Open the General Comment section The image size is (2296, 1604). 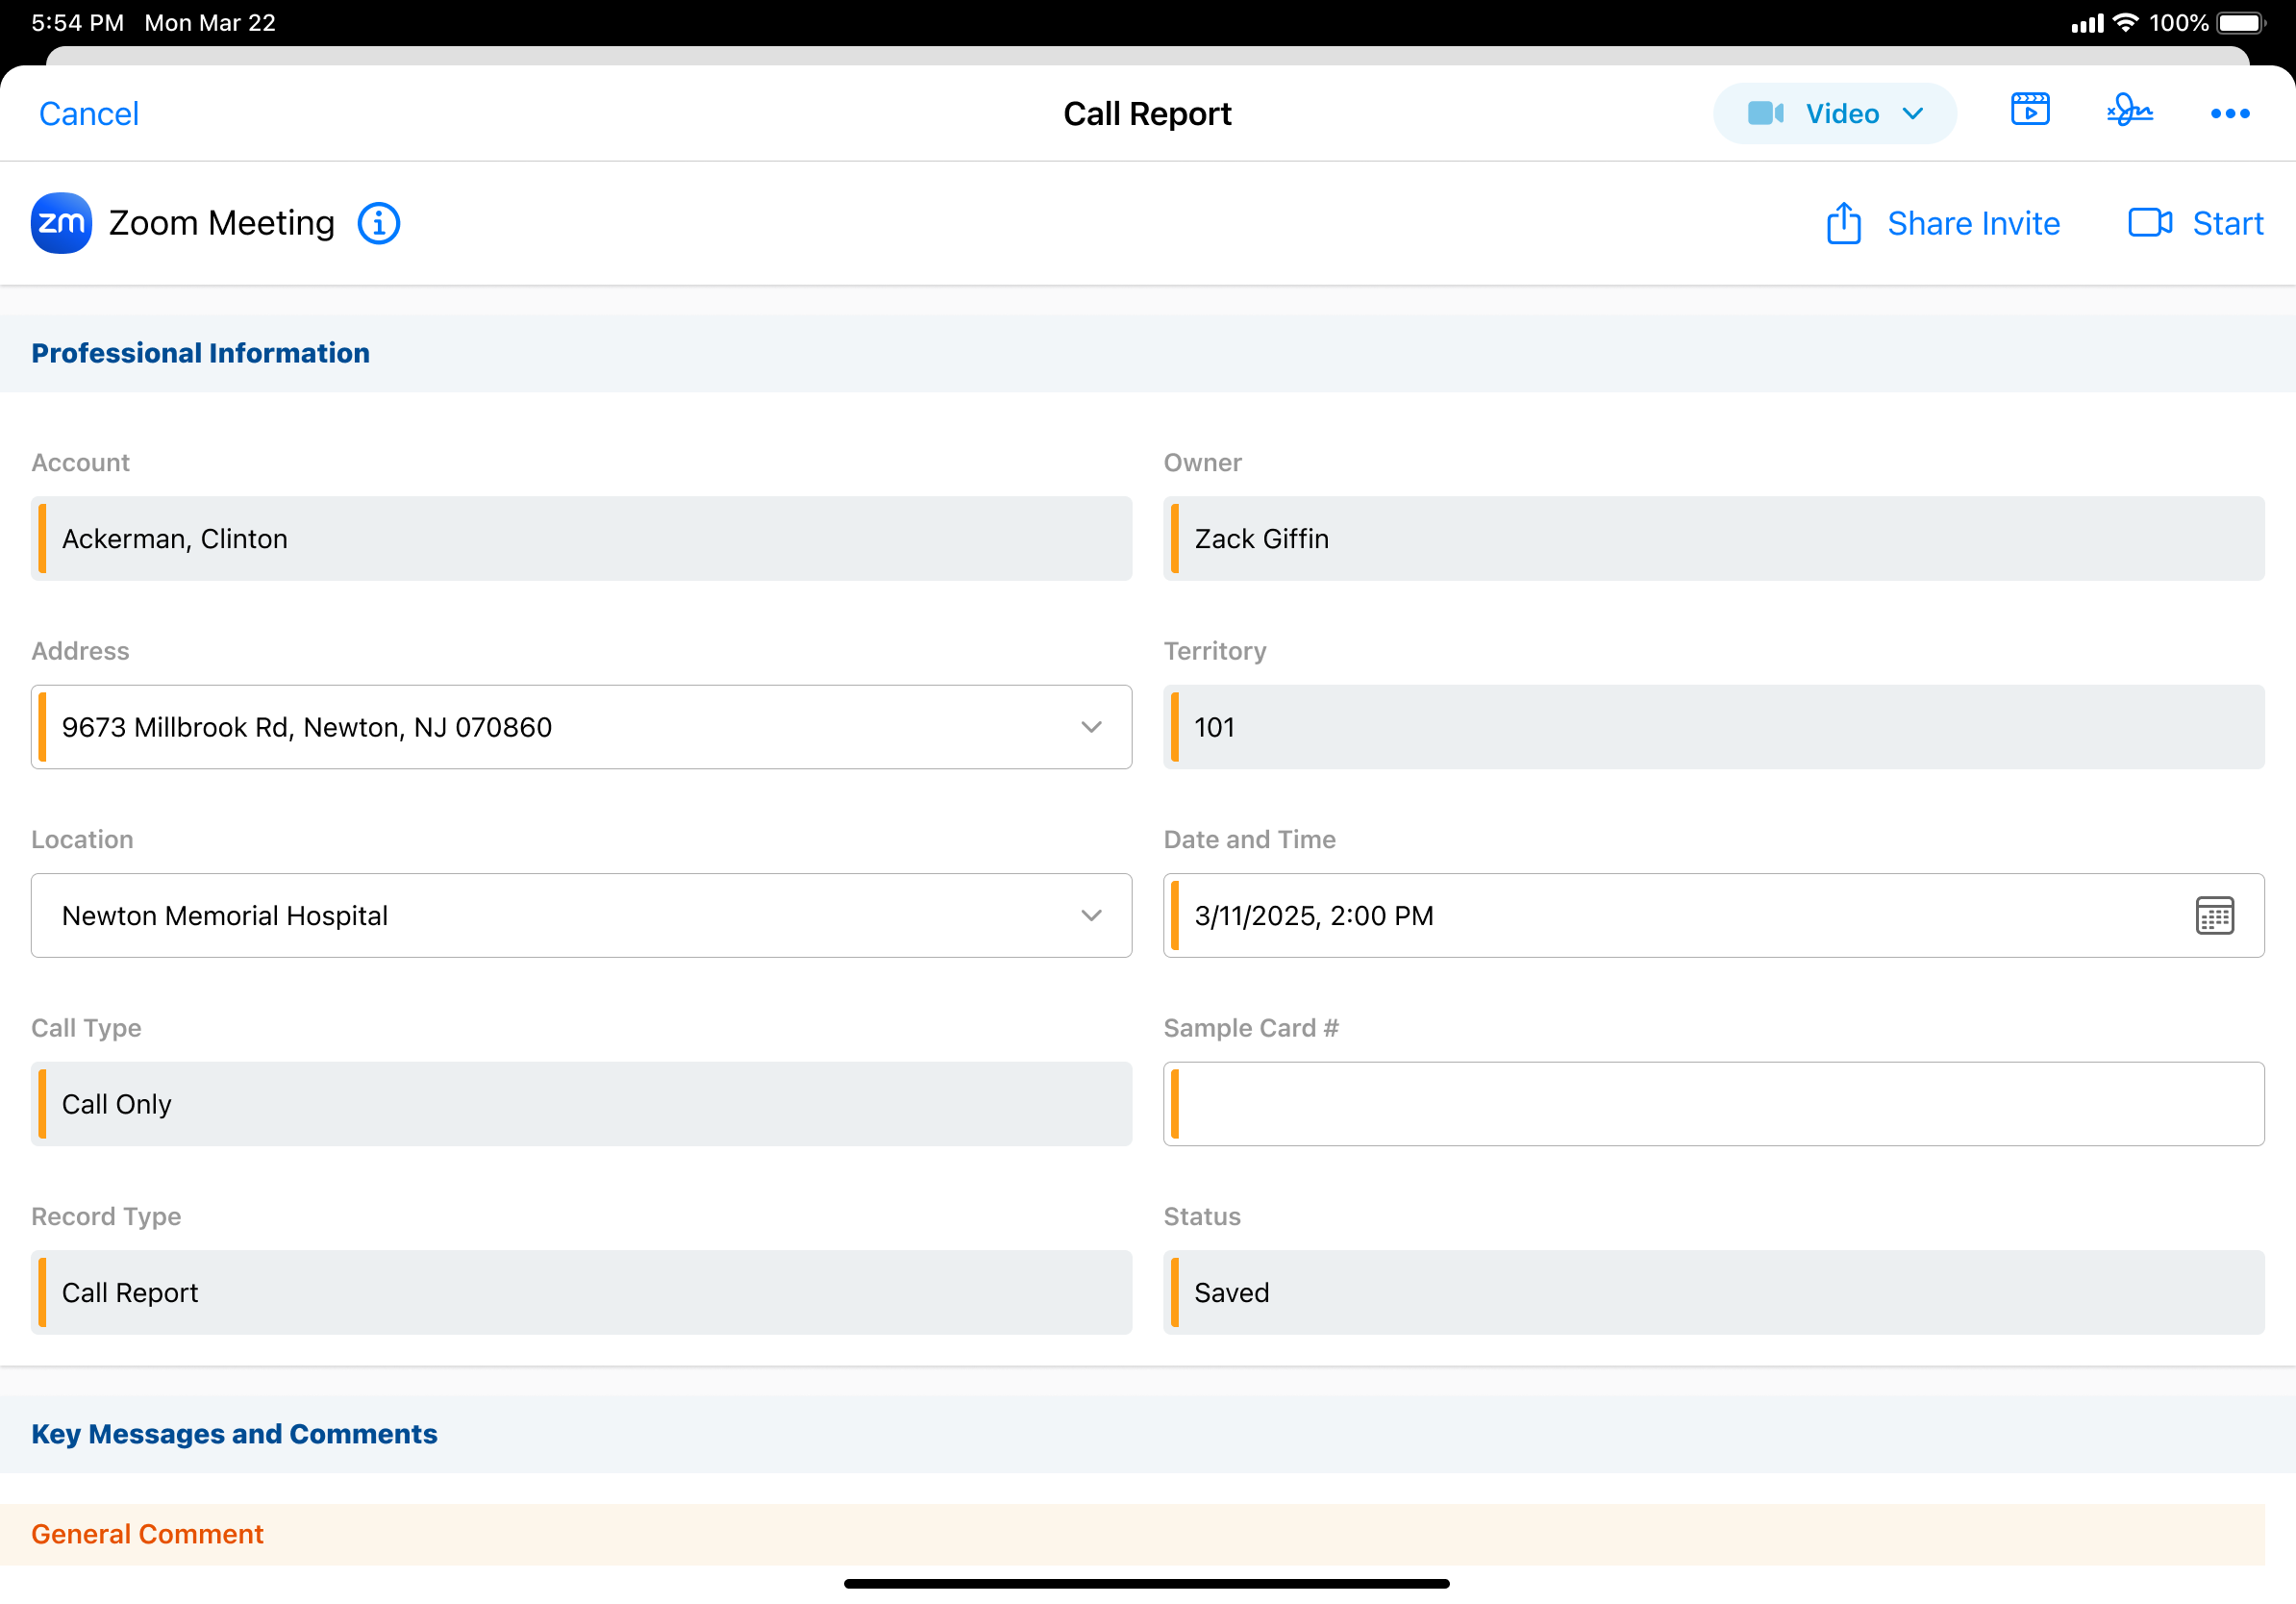147,1533
